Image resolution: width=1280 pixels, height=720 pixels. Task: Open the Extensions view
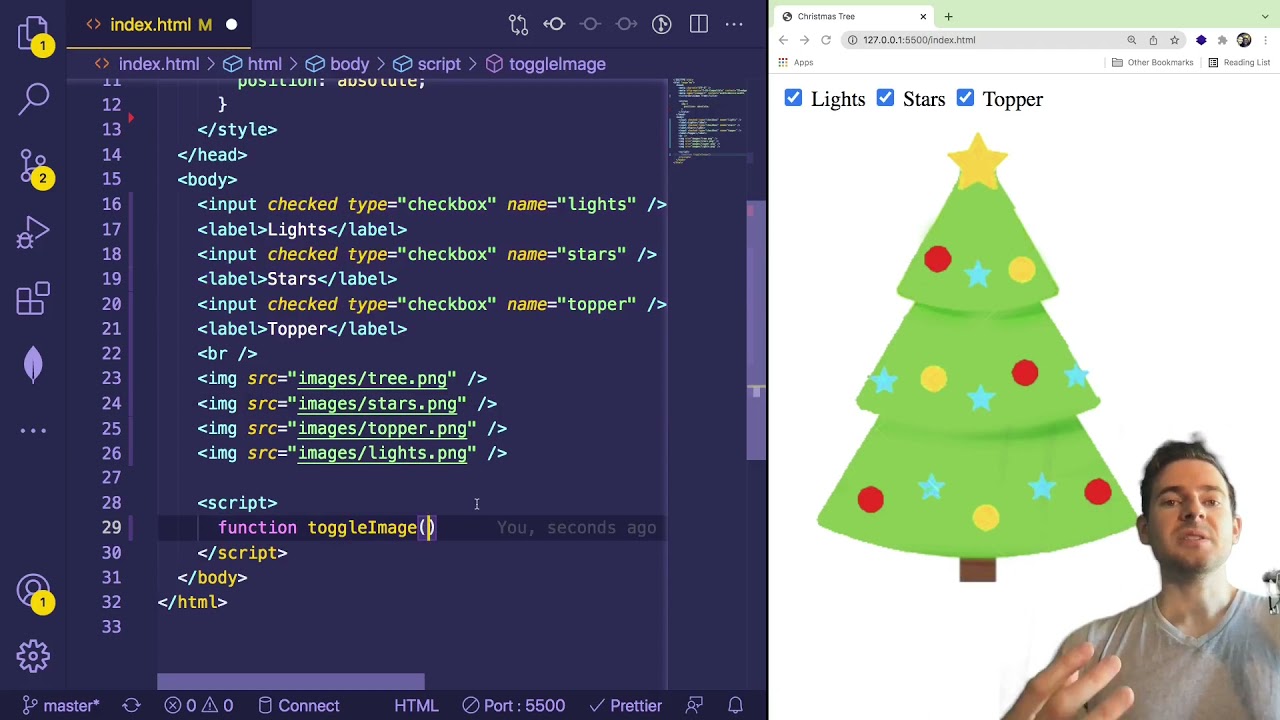33,299
